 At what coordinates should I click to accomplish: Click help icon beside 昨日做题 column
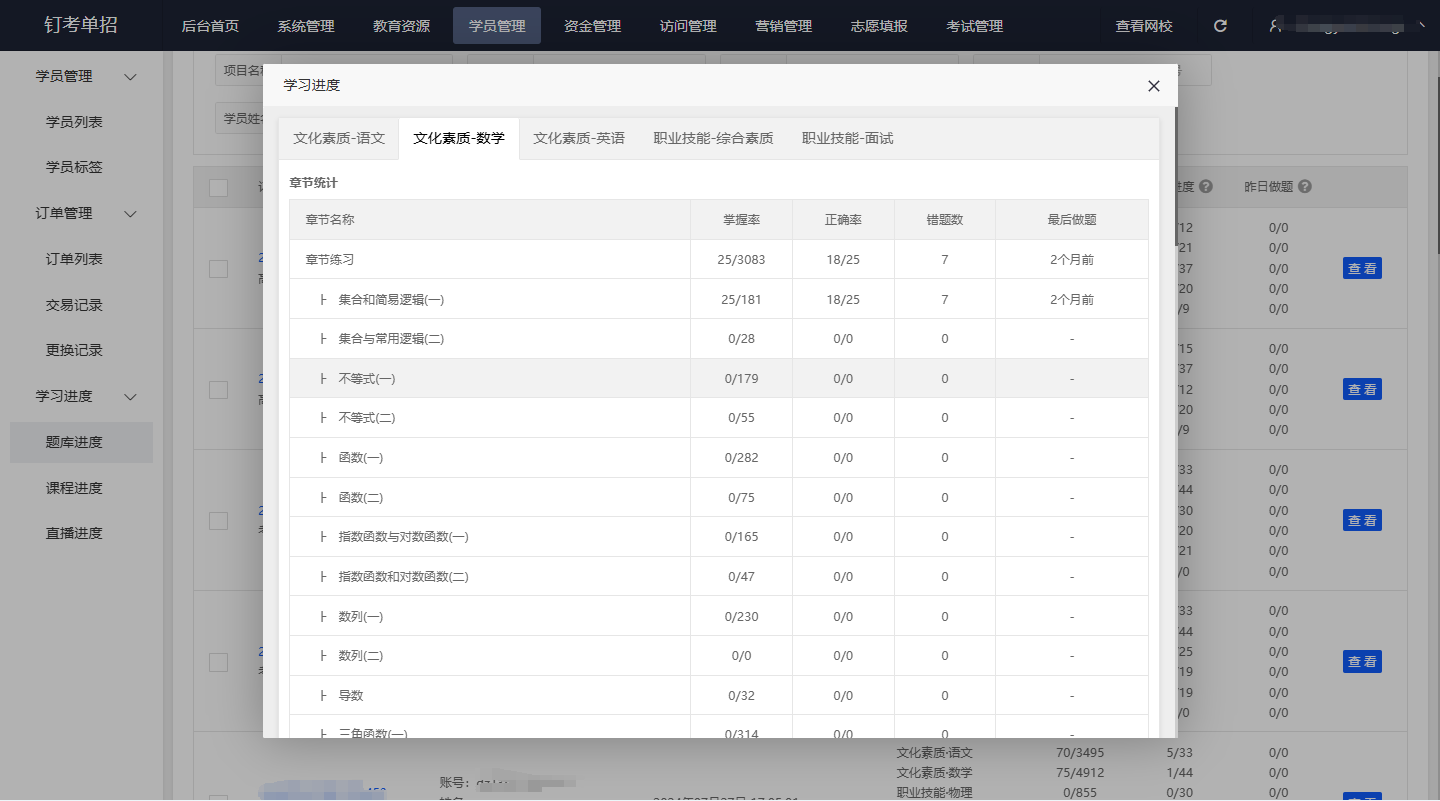click(x=1304, y=187)
